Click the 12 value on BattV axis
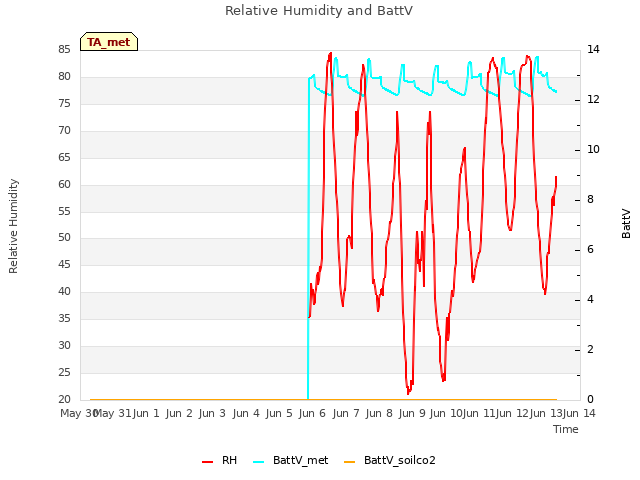The width and height of the screenshot is (640, 480). tap(593, 99)
